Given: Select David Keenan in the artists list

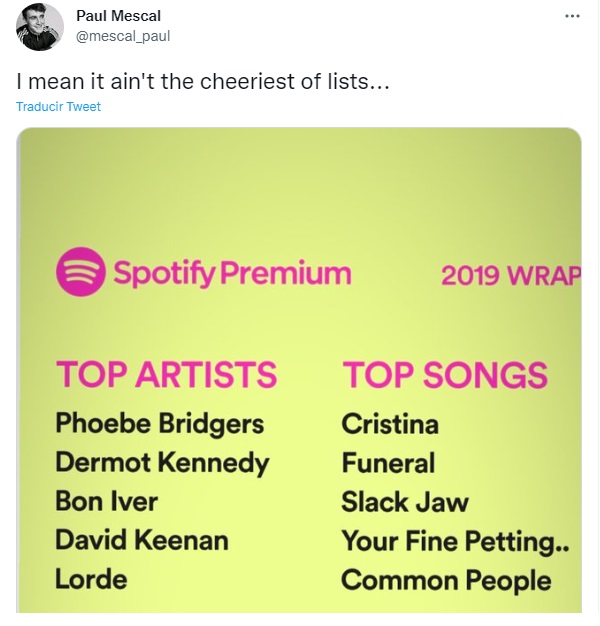Looking at the screenshot, I should [x=142, y=541].
